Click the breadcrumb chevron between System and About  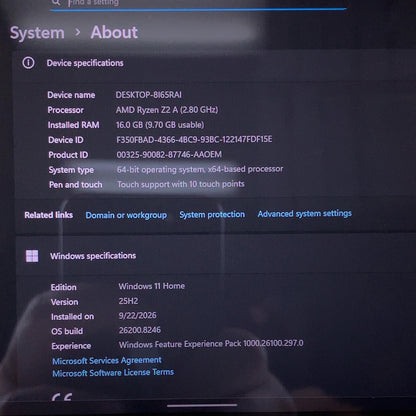[x=78, y=32]
